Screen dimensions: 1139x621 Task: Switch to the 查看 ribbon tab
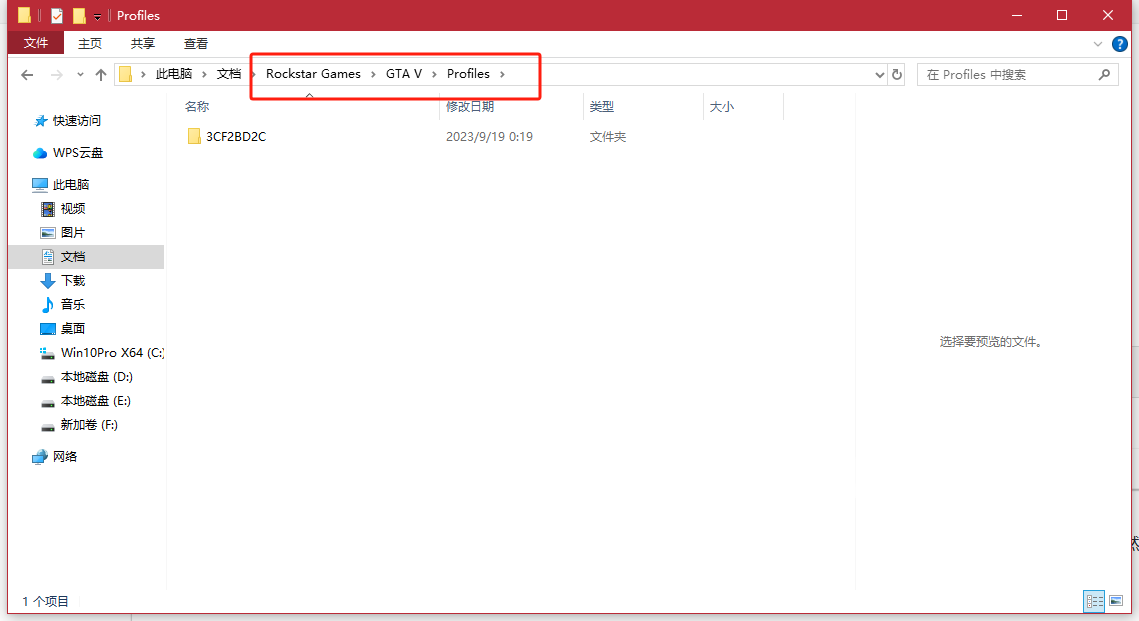tap(196, 43)
